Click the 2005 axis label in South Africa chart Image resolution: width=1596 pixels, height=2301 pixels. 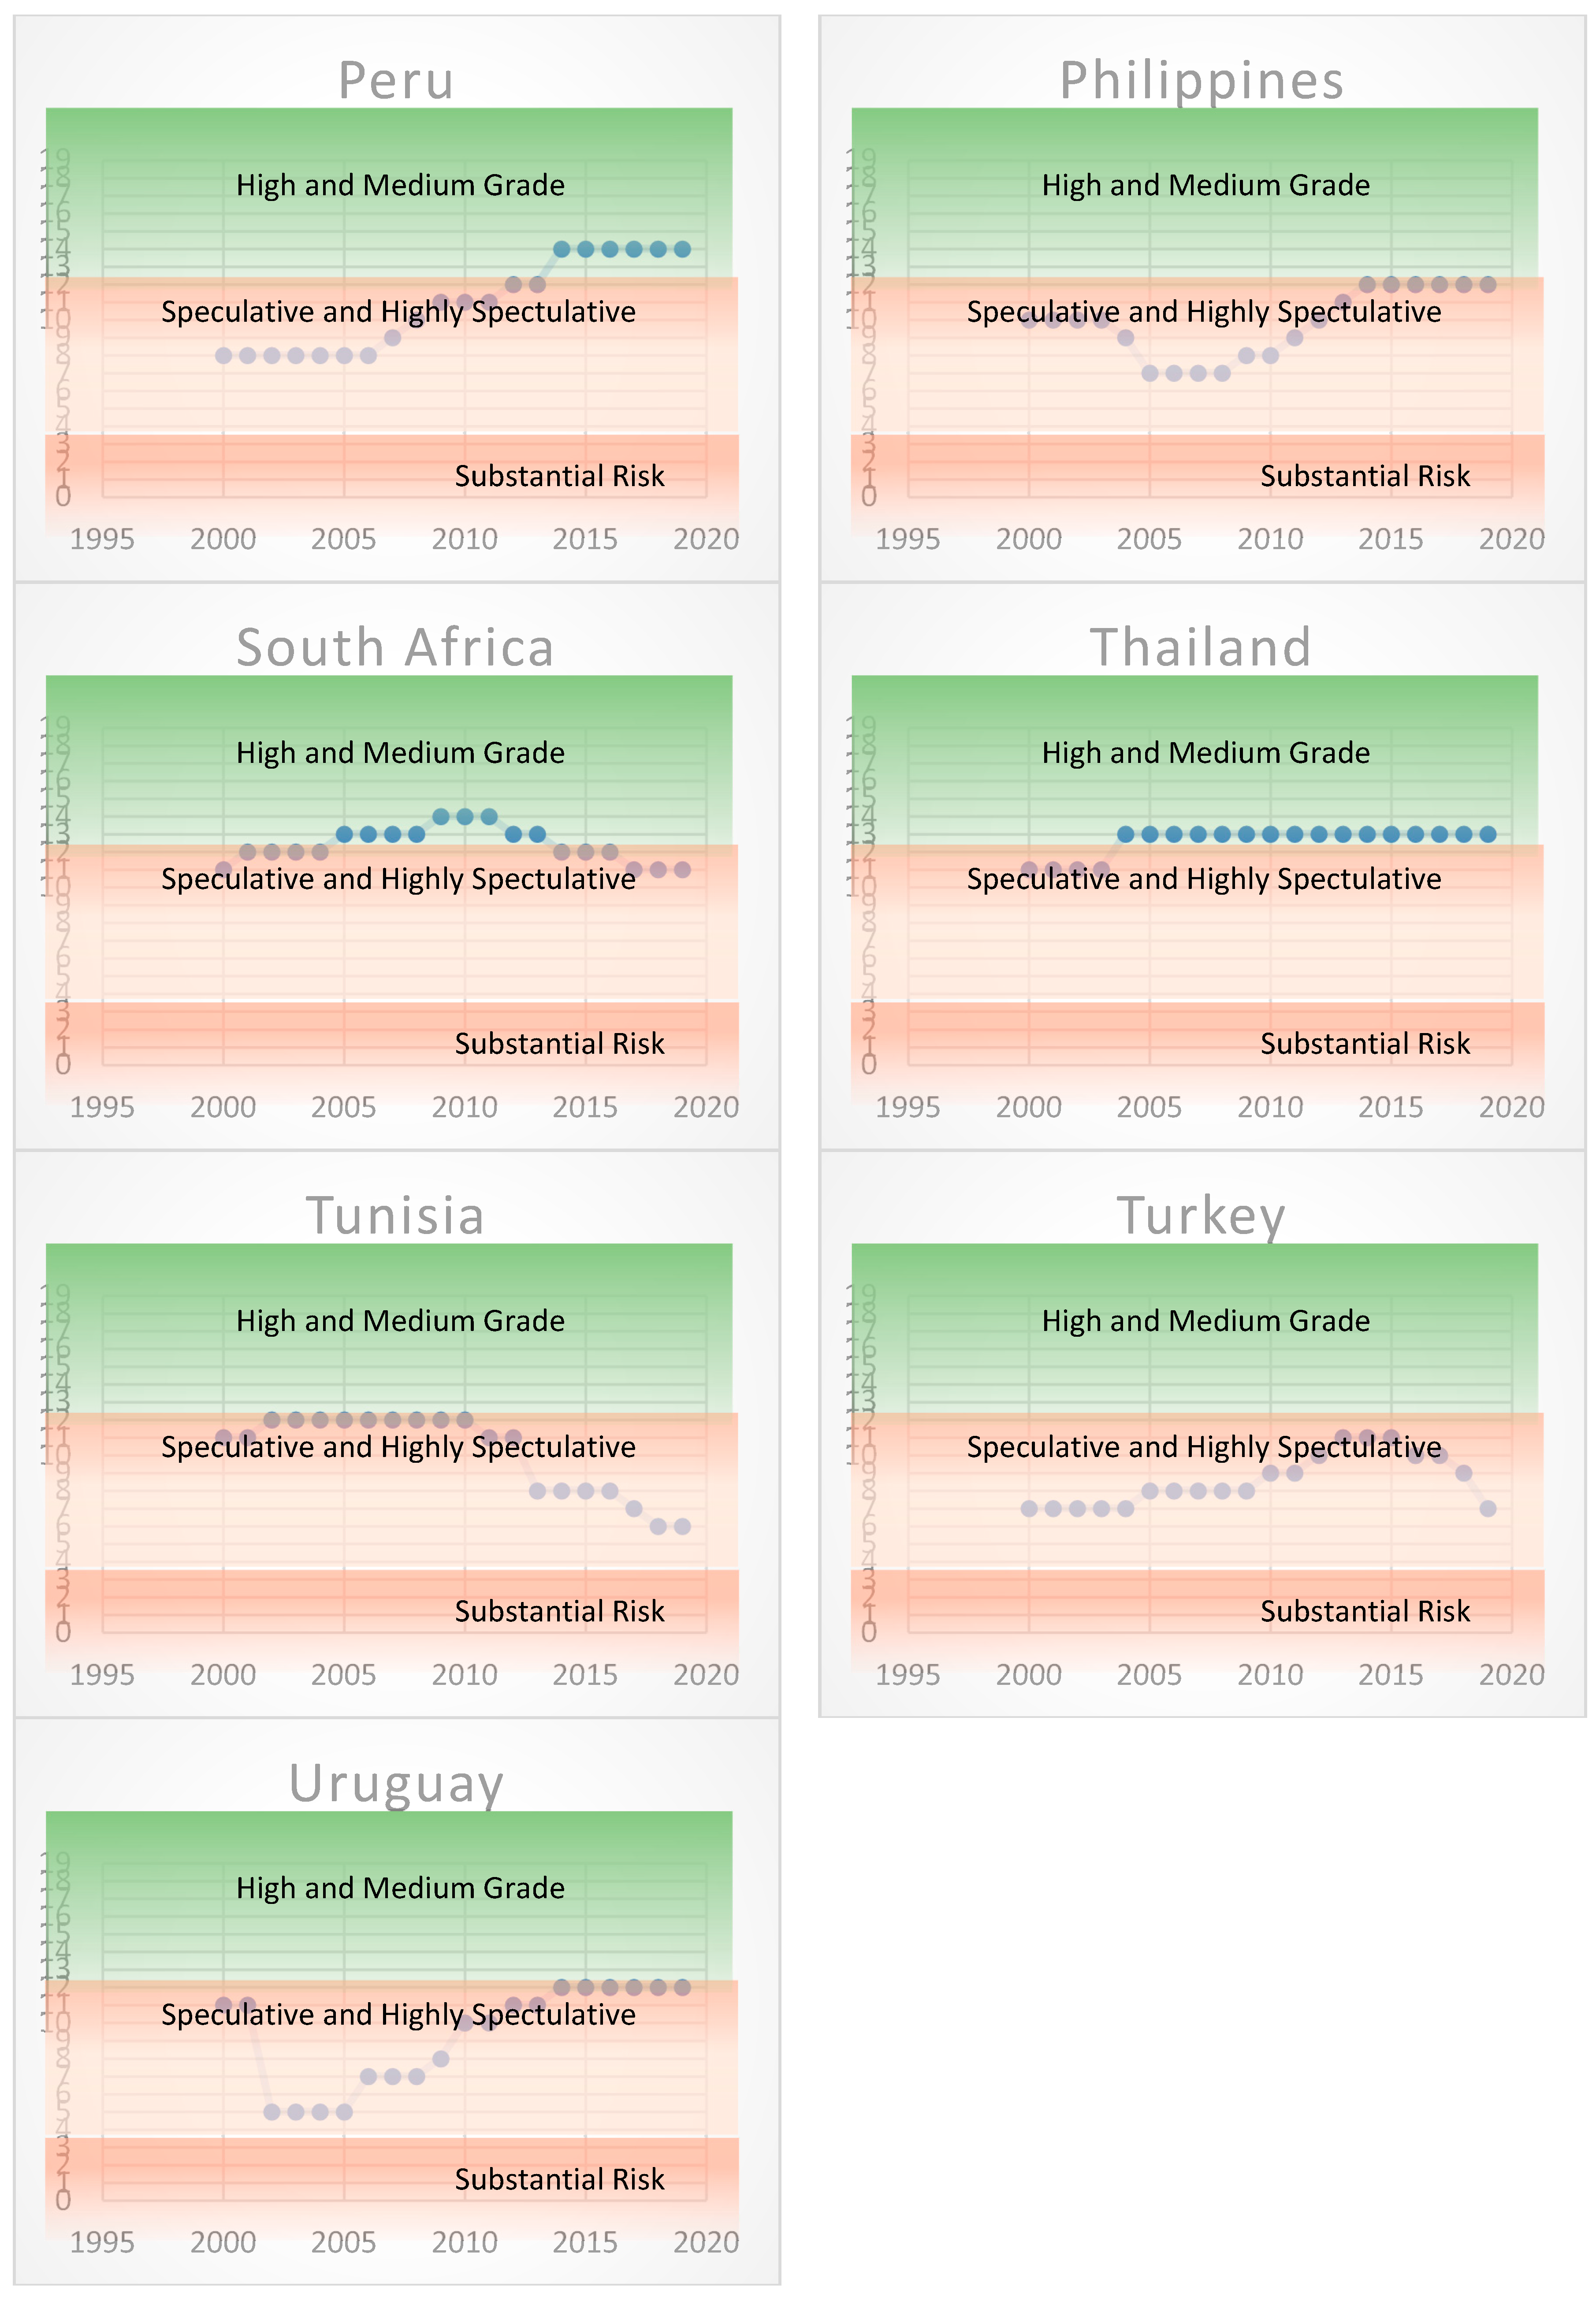coord(343,1107)
